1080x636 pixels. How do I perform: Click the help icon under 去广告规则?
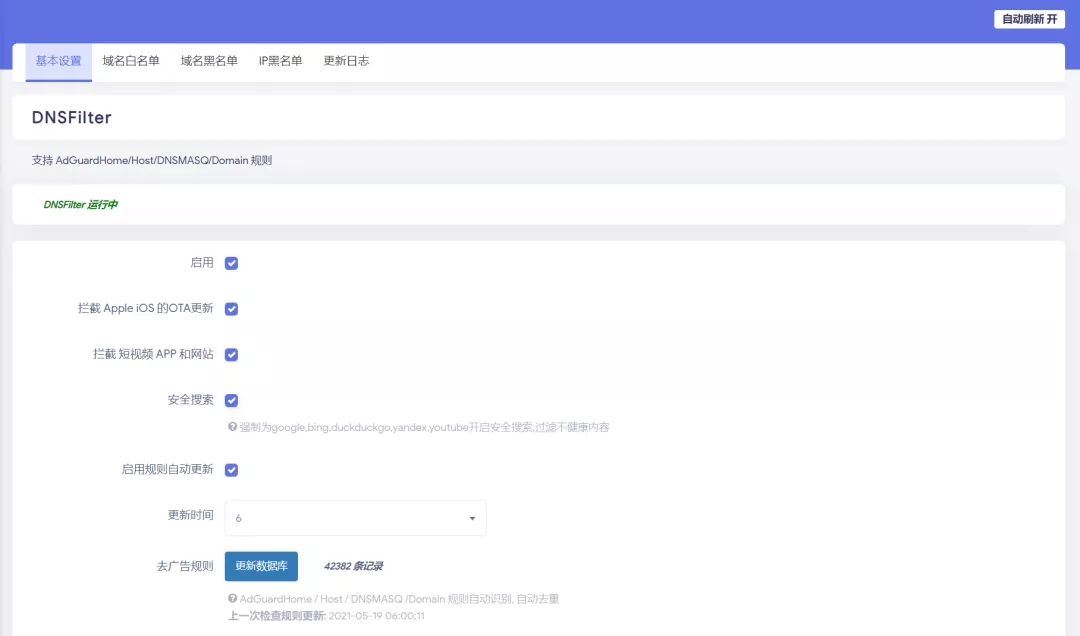coord(230,598)
